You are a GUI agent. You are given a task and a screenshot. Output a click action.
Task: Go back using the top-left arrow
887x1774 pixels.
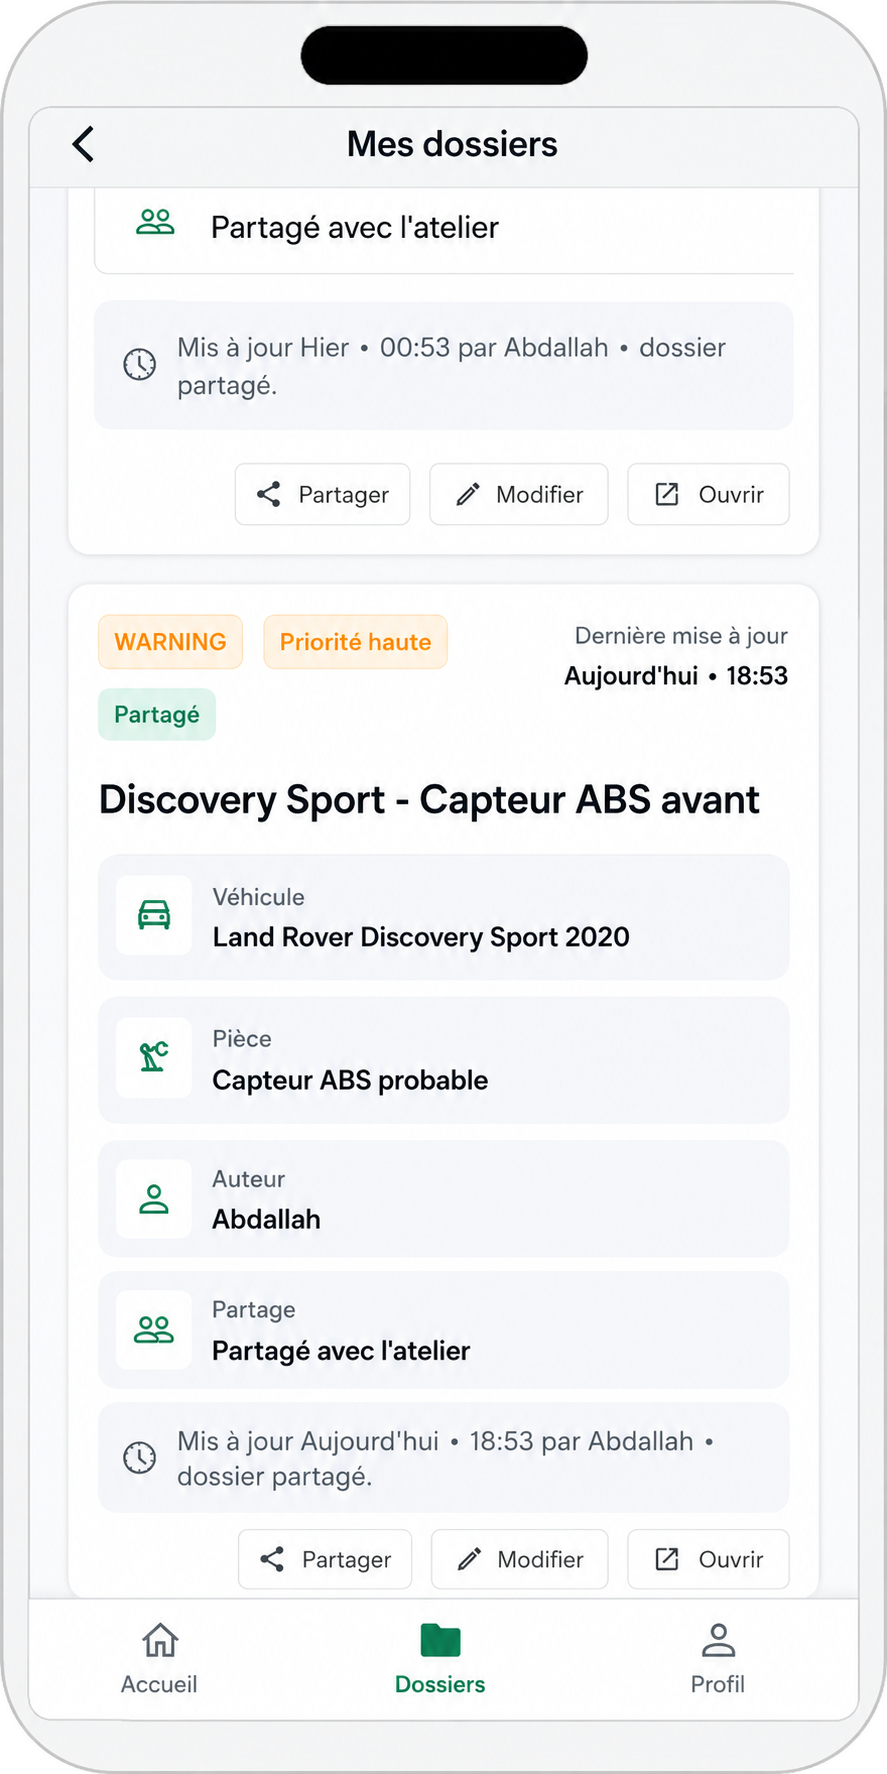(x=84, y=144)
